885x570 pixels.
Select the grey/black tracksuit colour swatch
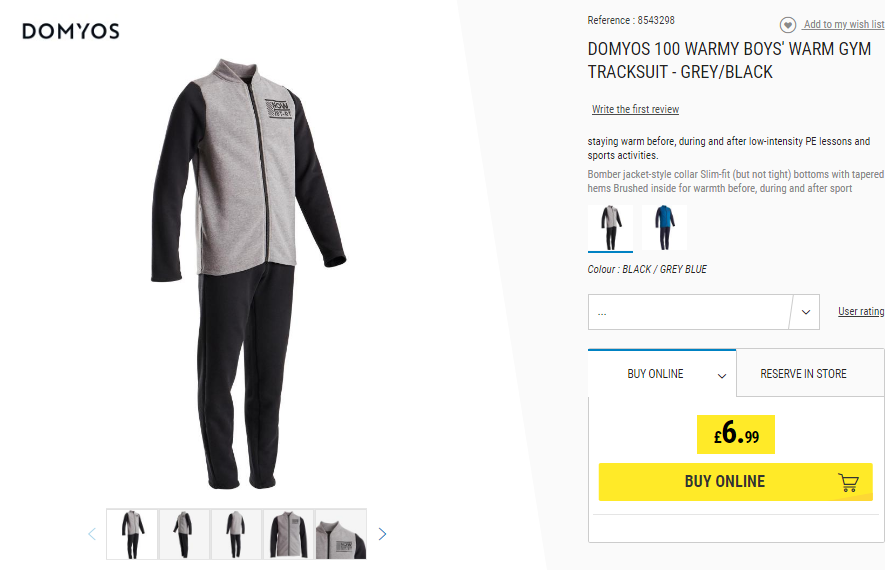(x=610, y=228)
